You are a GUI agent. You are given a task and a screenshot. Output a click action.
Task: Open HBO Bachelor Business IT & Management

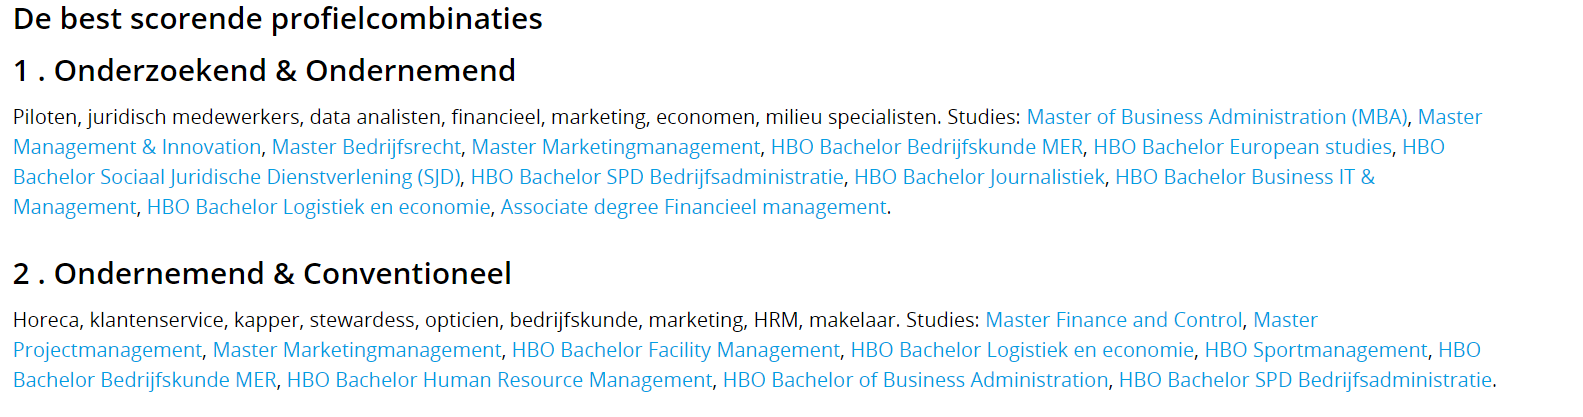coord(1244,177)
